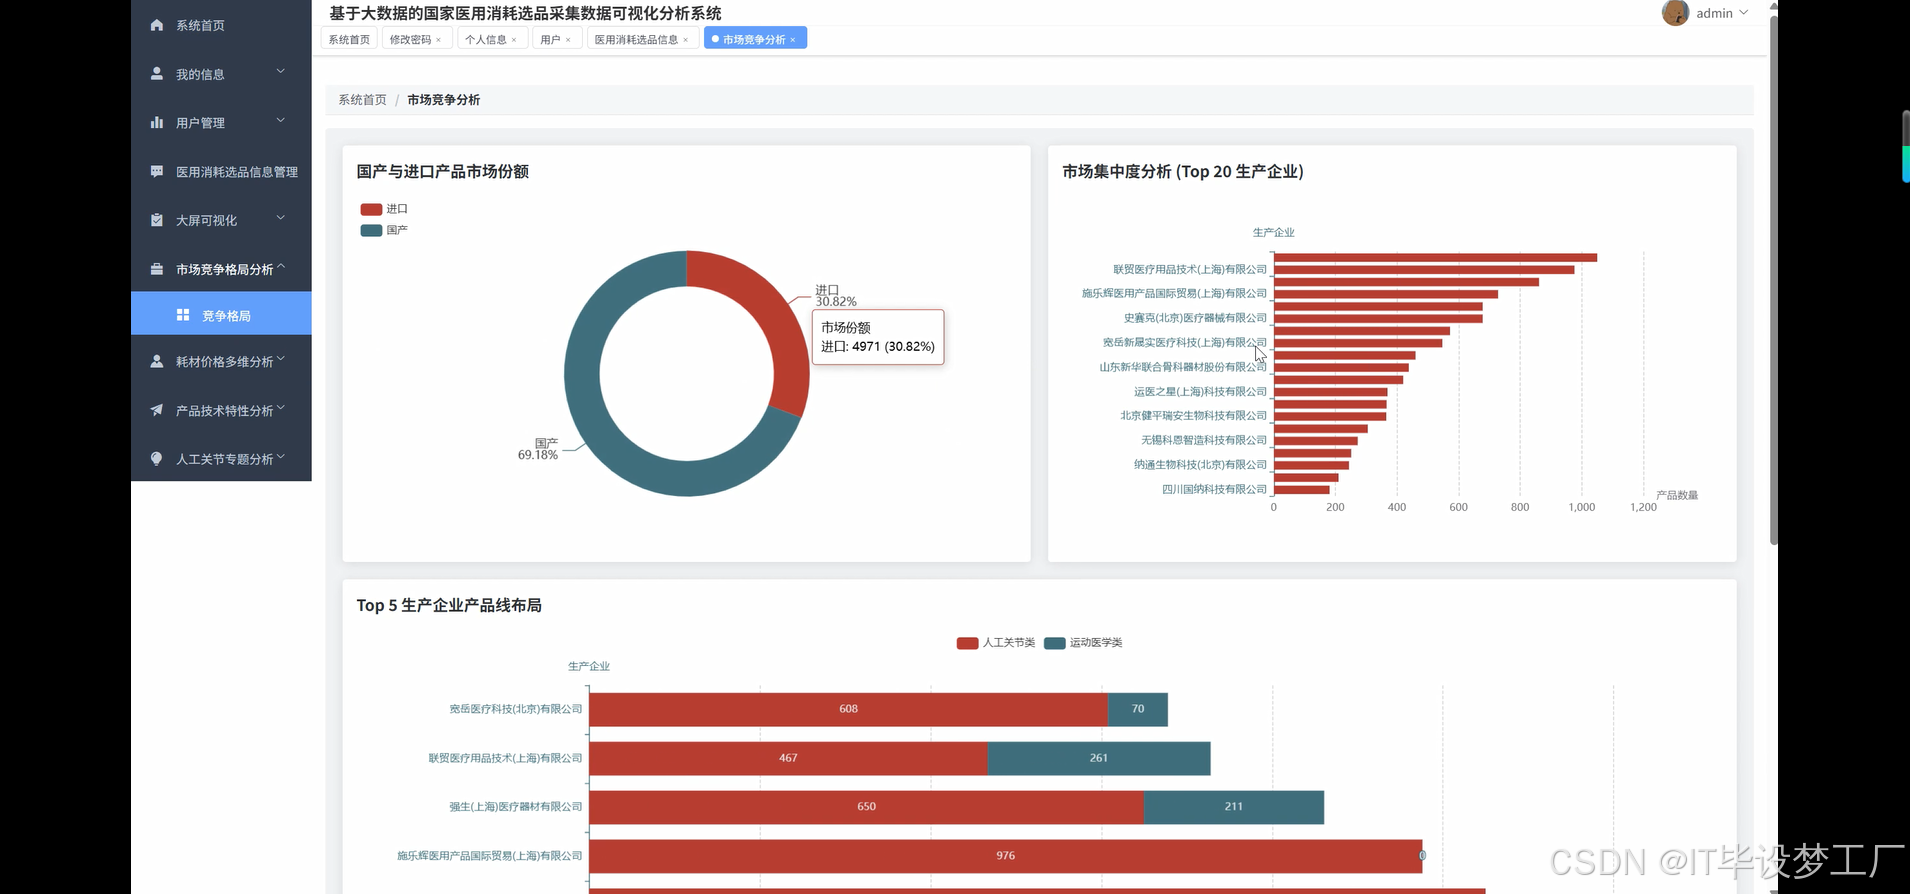This screenshot has height=894, width=1910.
Task: Toggle the 进口 legend in pie chart
Action: [384, 209]
